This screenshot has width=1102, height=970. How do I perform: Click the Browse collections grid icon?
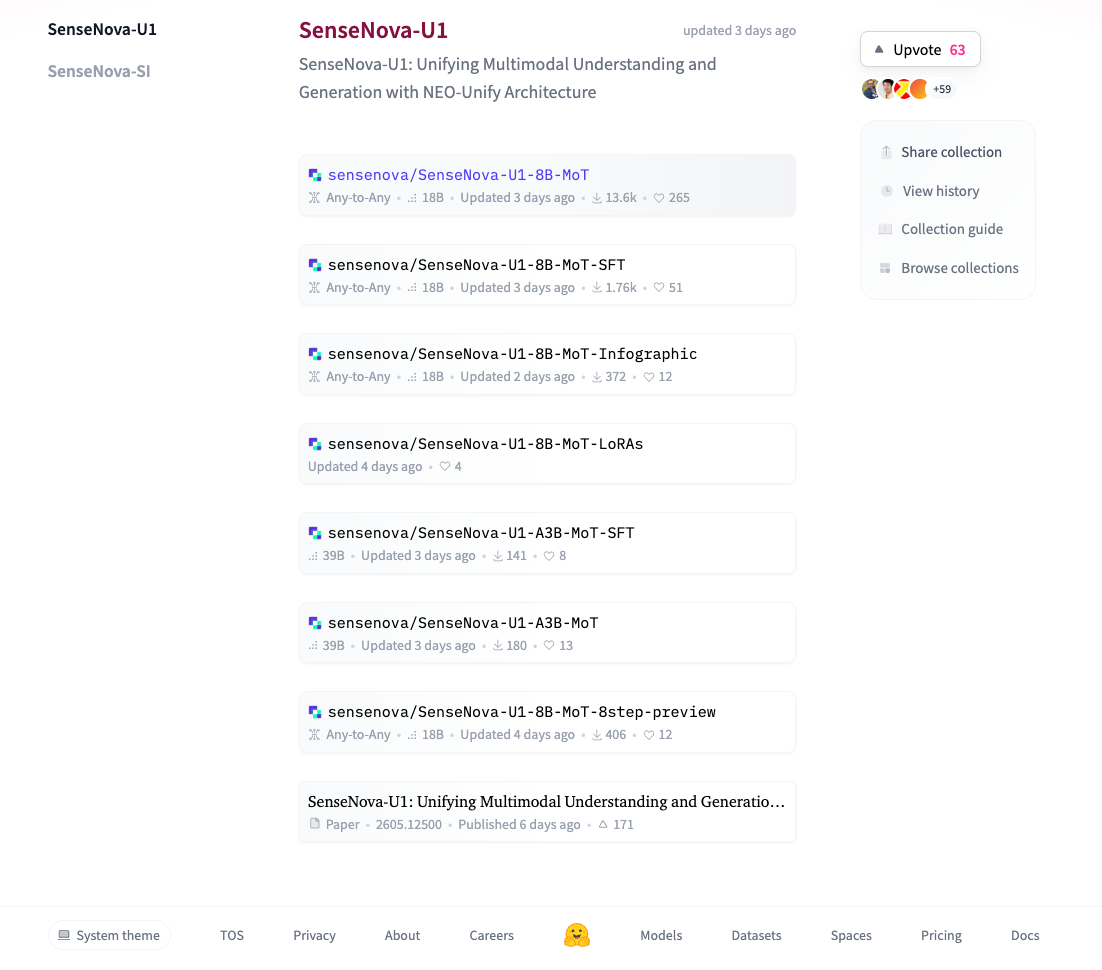(x=886, y=268)
